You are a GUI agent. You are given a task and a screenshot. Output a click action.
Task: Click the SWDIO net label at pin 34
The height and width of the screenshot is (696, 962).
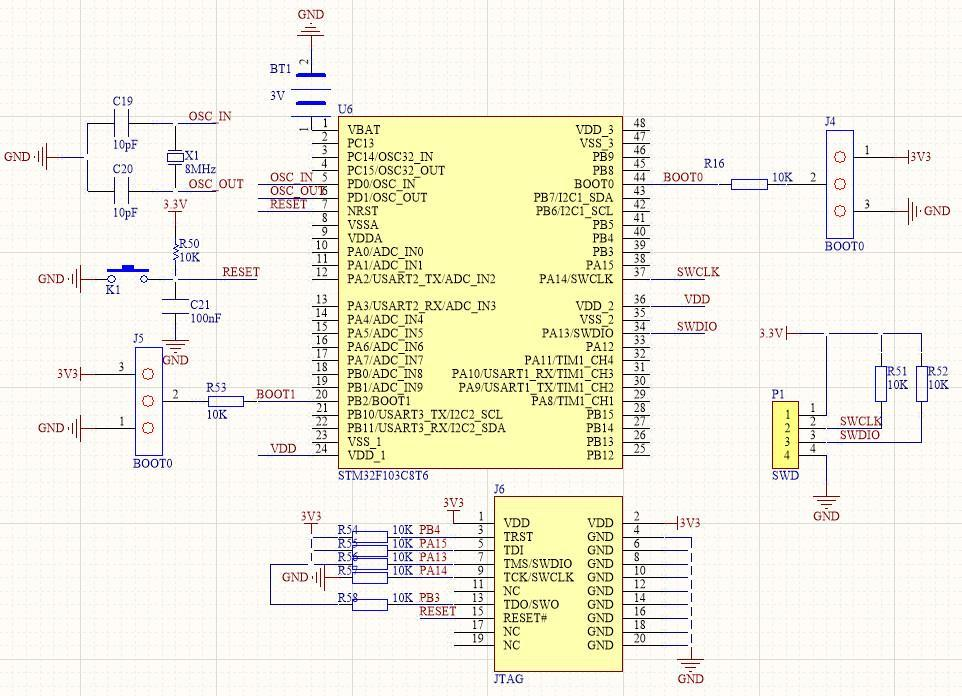pyautogui.click(x=697, y=327)
